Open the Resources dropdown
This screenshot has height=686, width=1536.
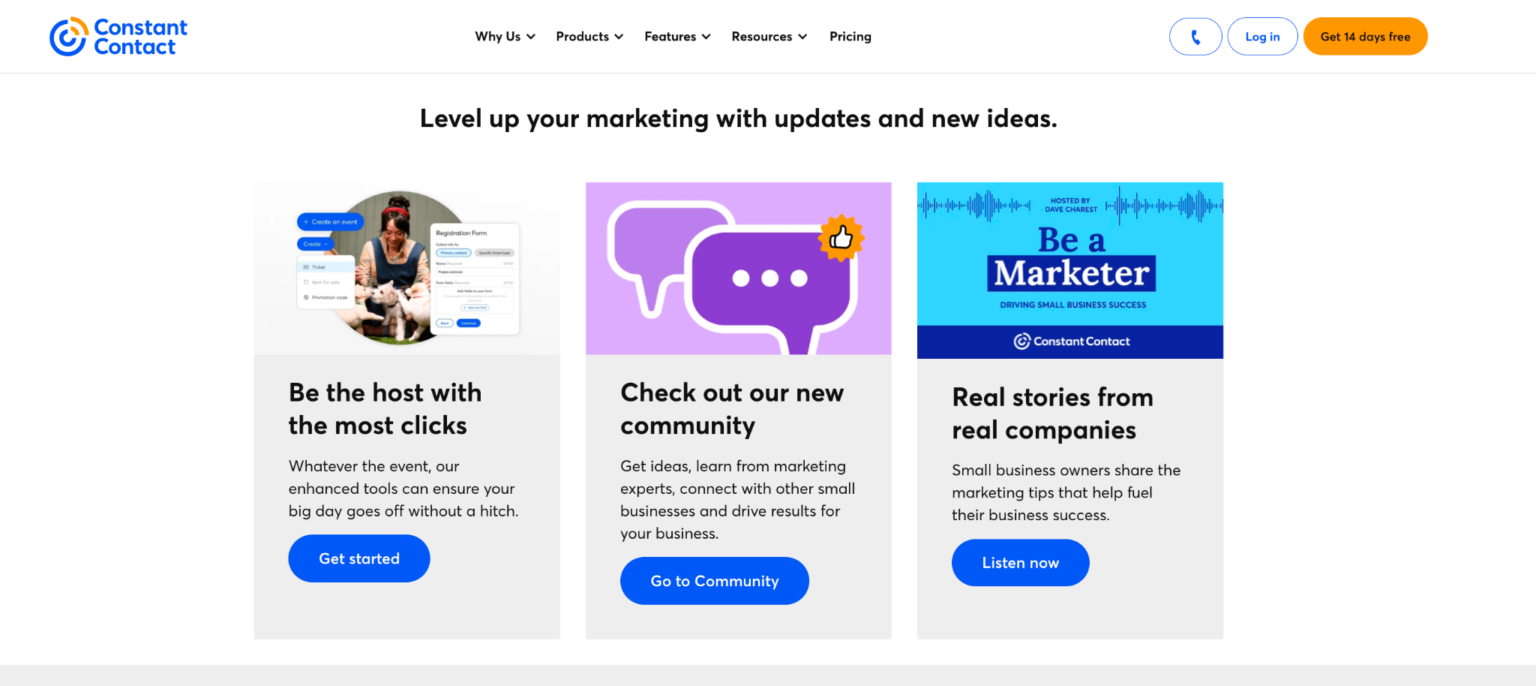(x=768, y=36)
